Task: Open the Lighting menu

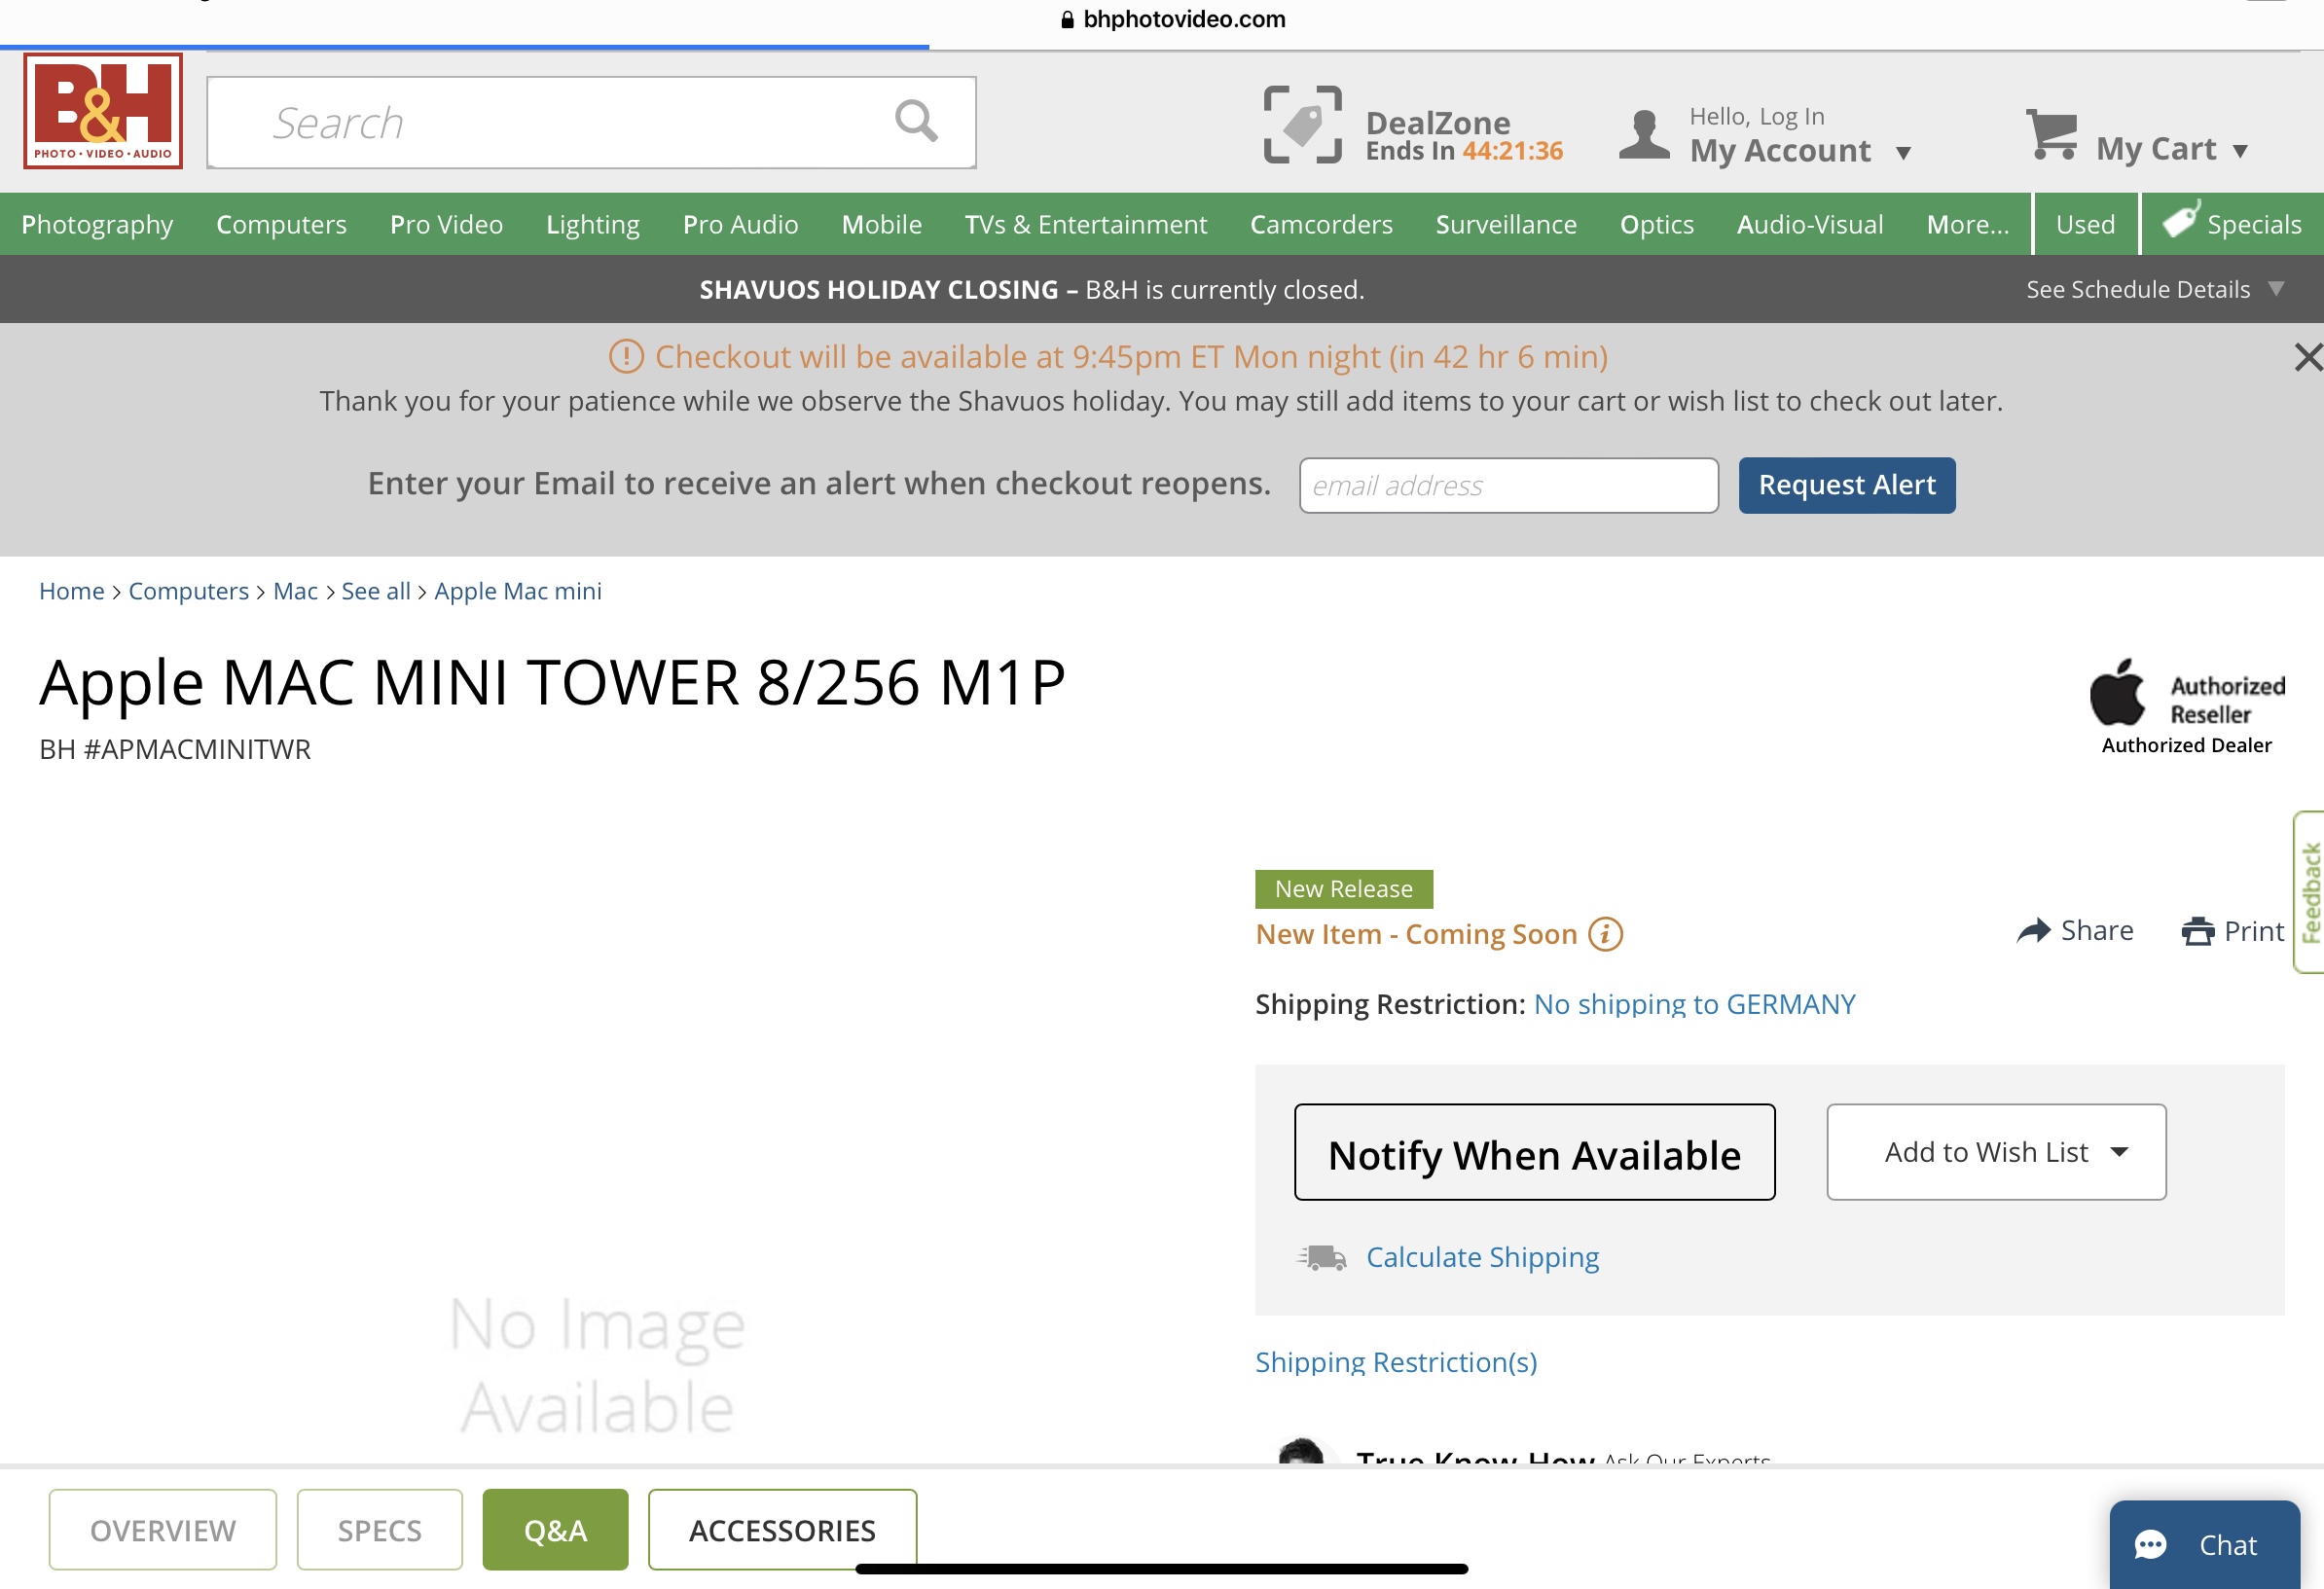Action: pos(593,224)
